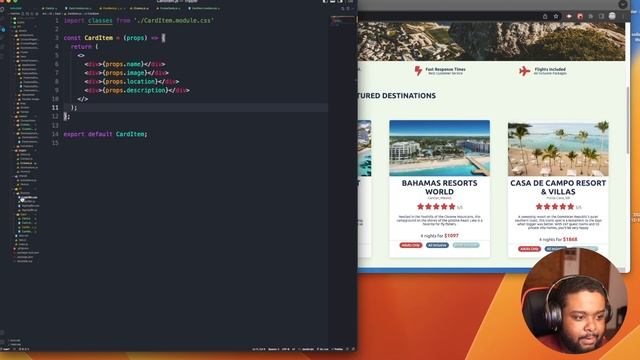640x360 pixels.
Task: Open the Bahamas Resorts World photo
Action: tap(439, 148)
